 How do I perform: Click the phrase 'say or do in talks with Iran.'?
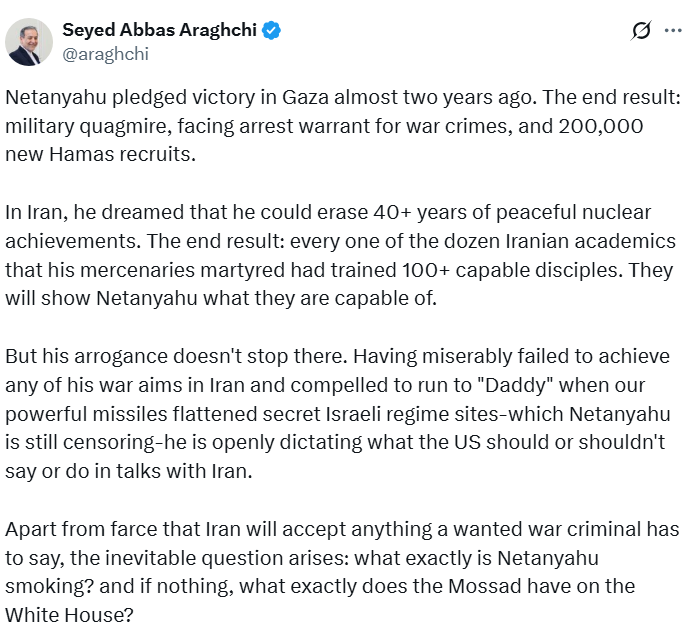[x=129, y=472]
